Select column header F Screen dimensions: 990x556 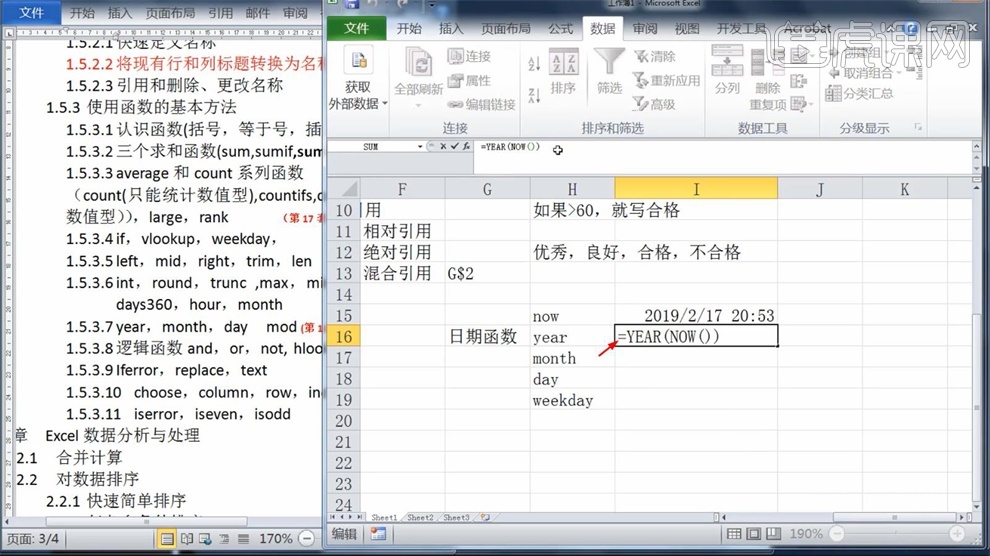pyautogui.click(x=402, y=189)
